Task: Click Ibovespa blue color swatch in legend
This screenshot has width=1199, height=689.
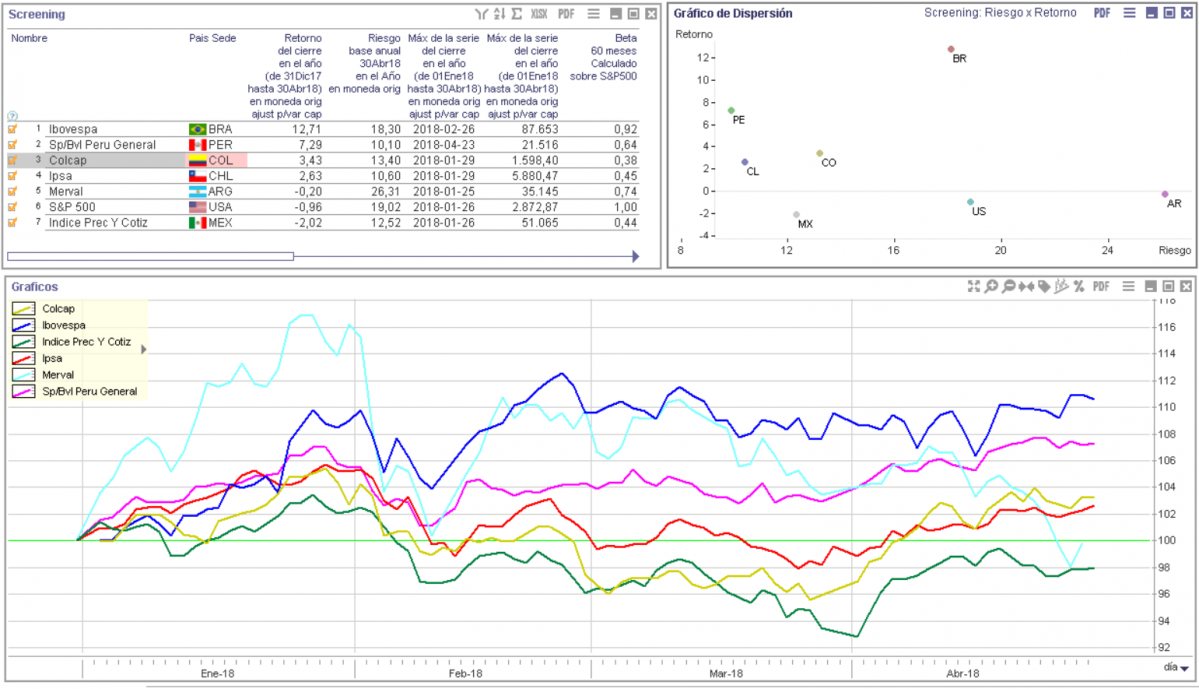Action: pyautogui.click(x=24, y=325)
